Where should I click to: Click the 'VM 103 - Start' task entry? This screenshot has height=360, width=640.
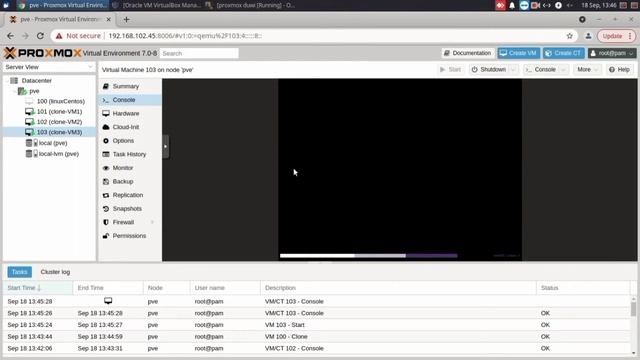pos(318,325)
